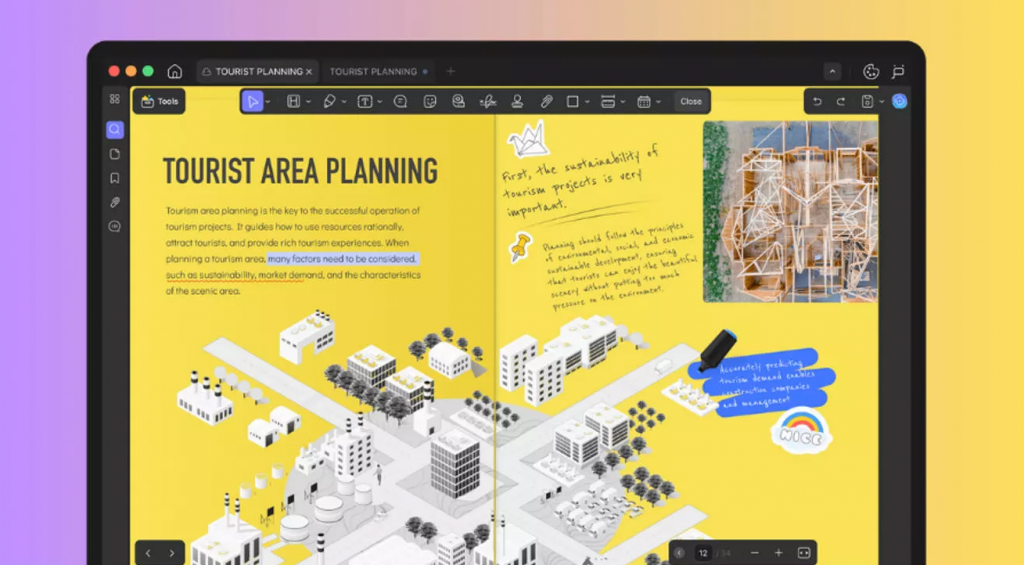
Task: Click highlighted text 'many factors need to be considered'
Action: pos(342,259)
